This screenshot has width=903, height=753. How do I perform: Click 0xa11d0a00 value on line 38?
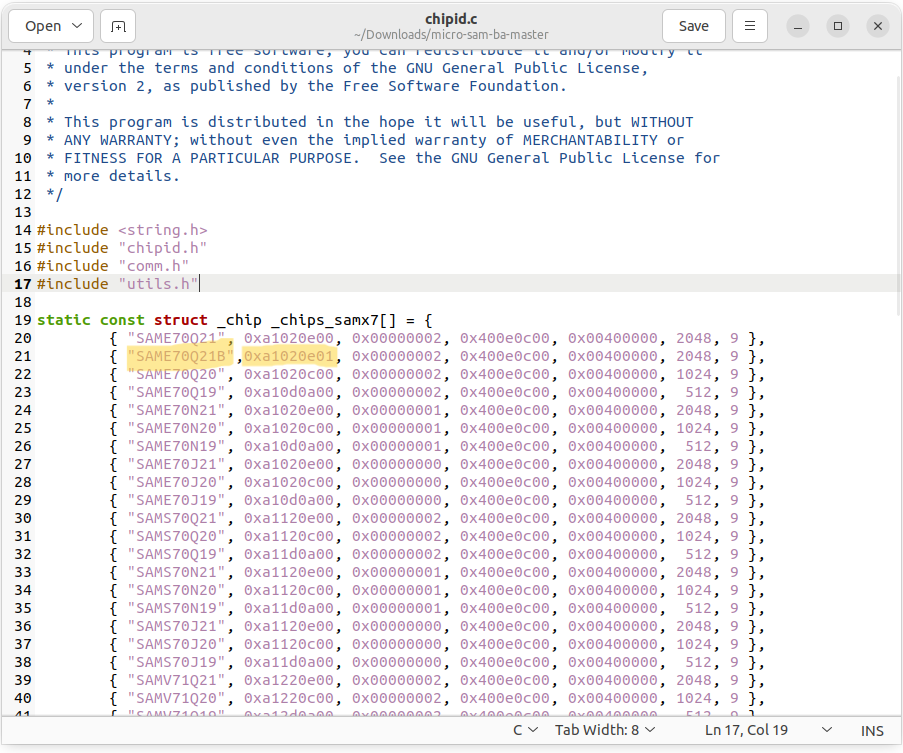pos(289,662)
